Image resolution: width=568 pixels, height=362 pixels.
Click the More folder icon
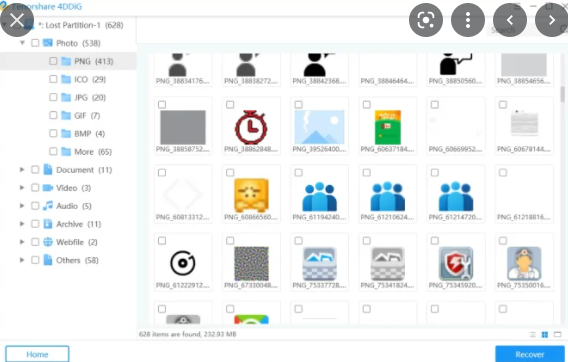(66, 152)
